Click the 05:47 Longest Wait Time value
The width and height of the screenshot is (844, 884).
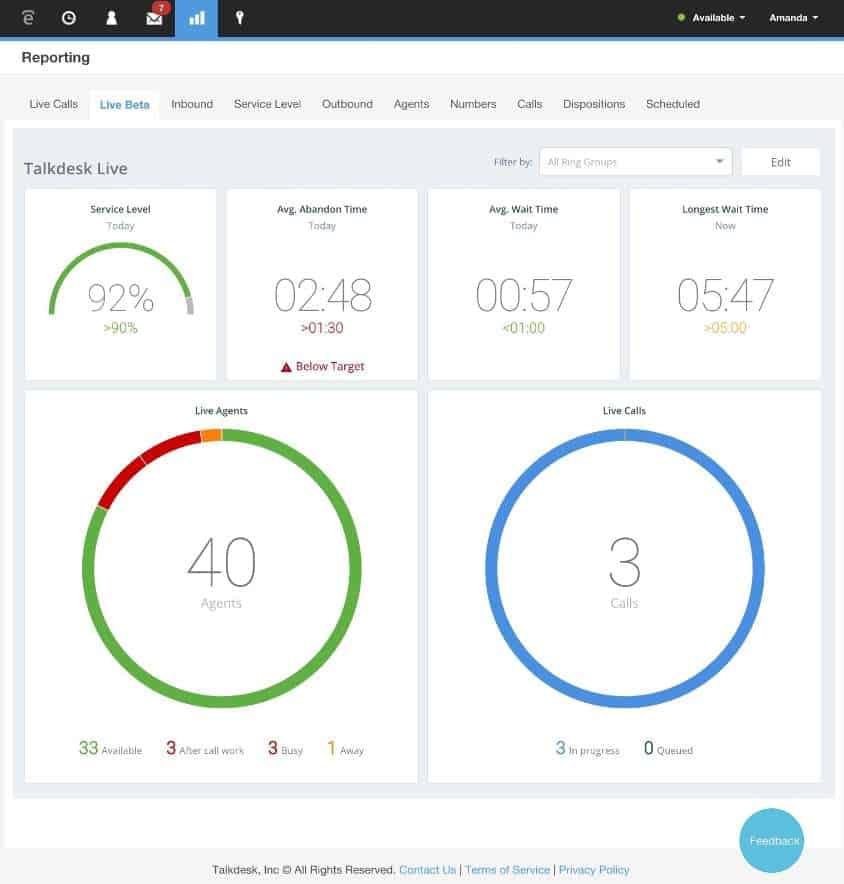coord(725,295)
